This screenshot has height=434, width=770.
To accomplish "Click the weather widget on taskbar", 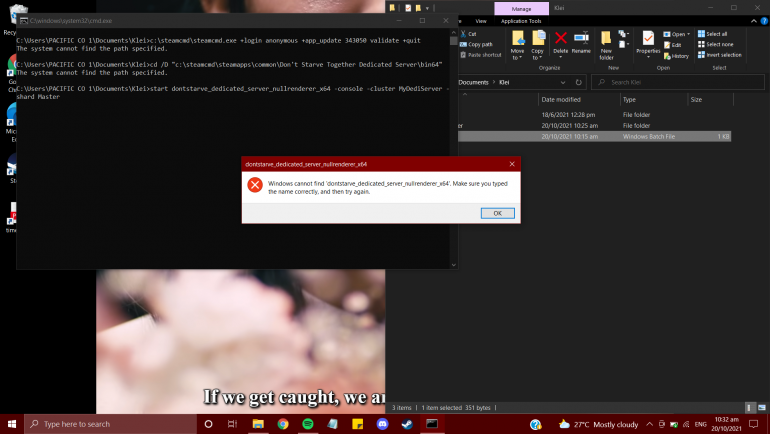I will pyautogui.click(x=598, y=424).
